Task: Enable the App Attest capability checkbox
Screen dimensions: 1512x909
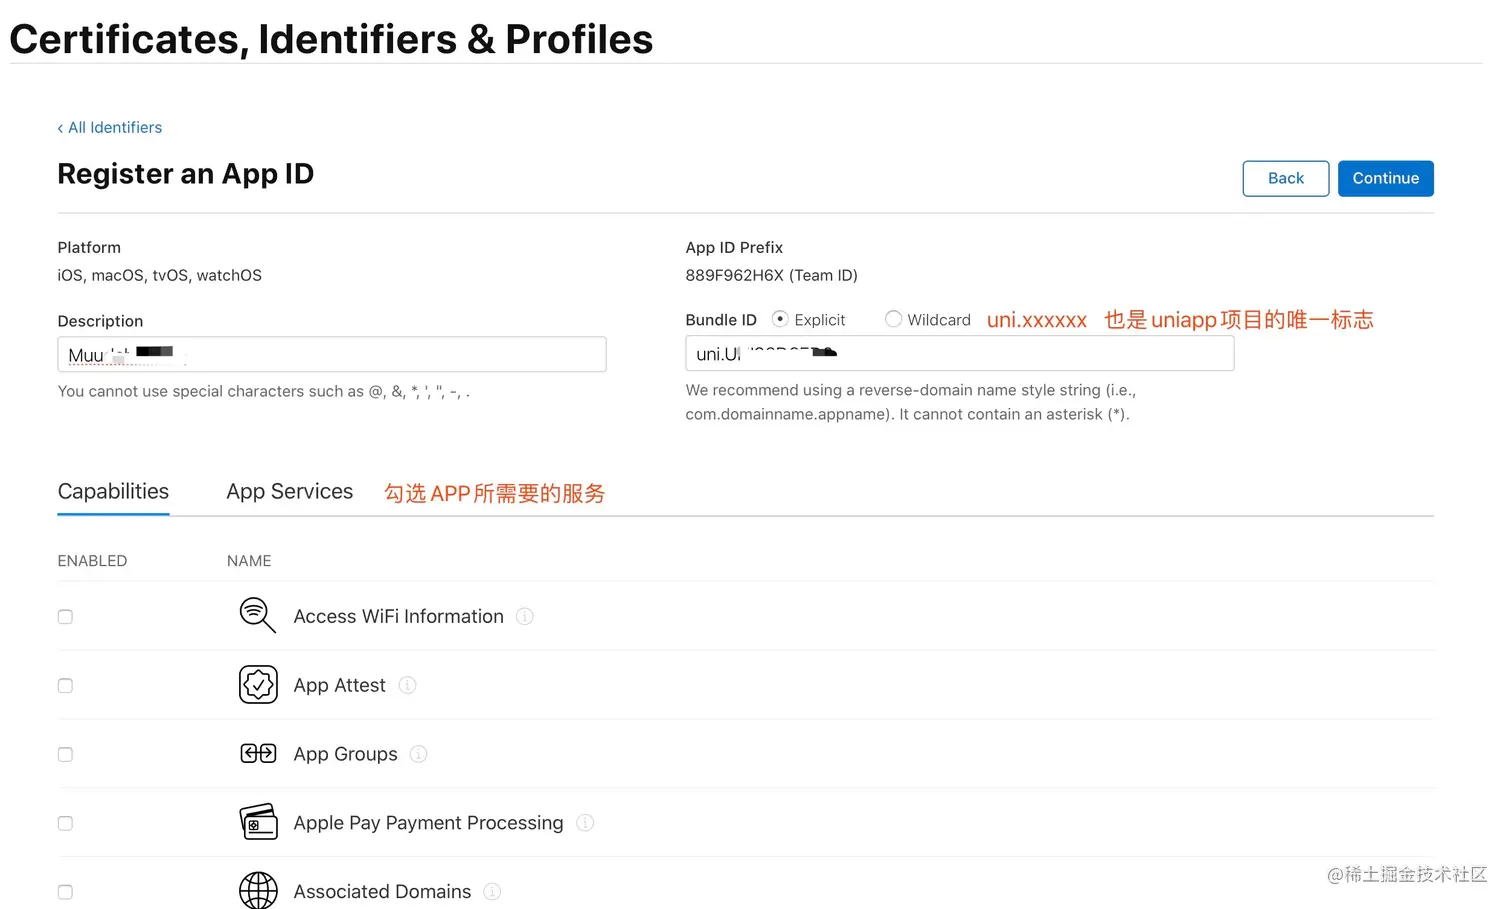Action: tap(65, 686)
